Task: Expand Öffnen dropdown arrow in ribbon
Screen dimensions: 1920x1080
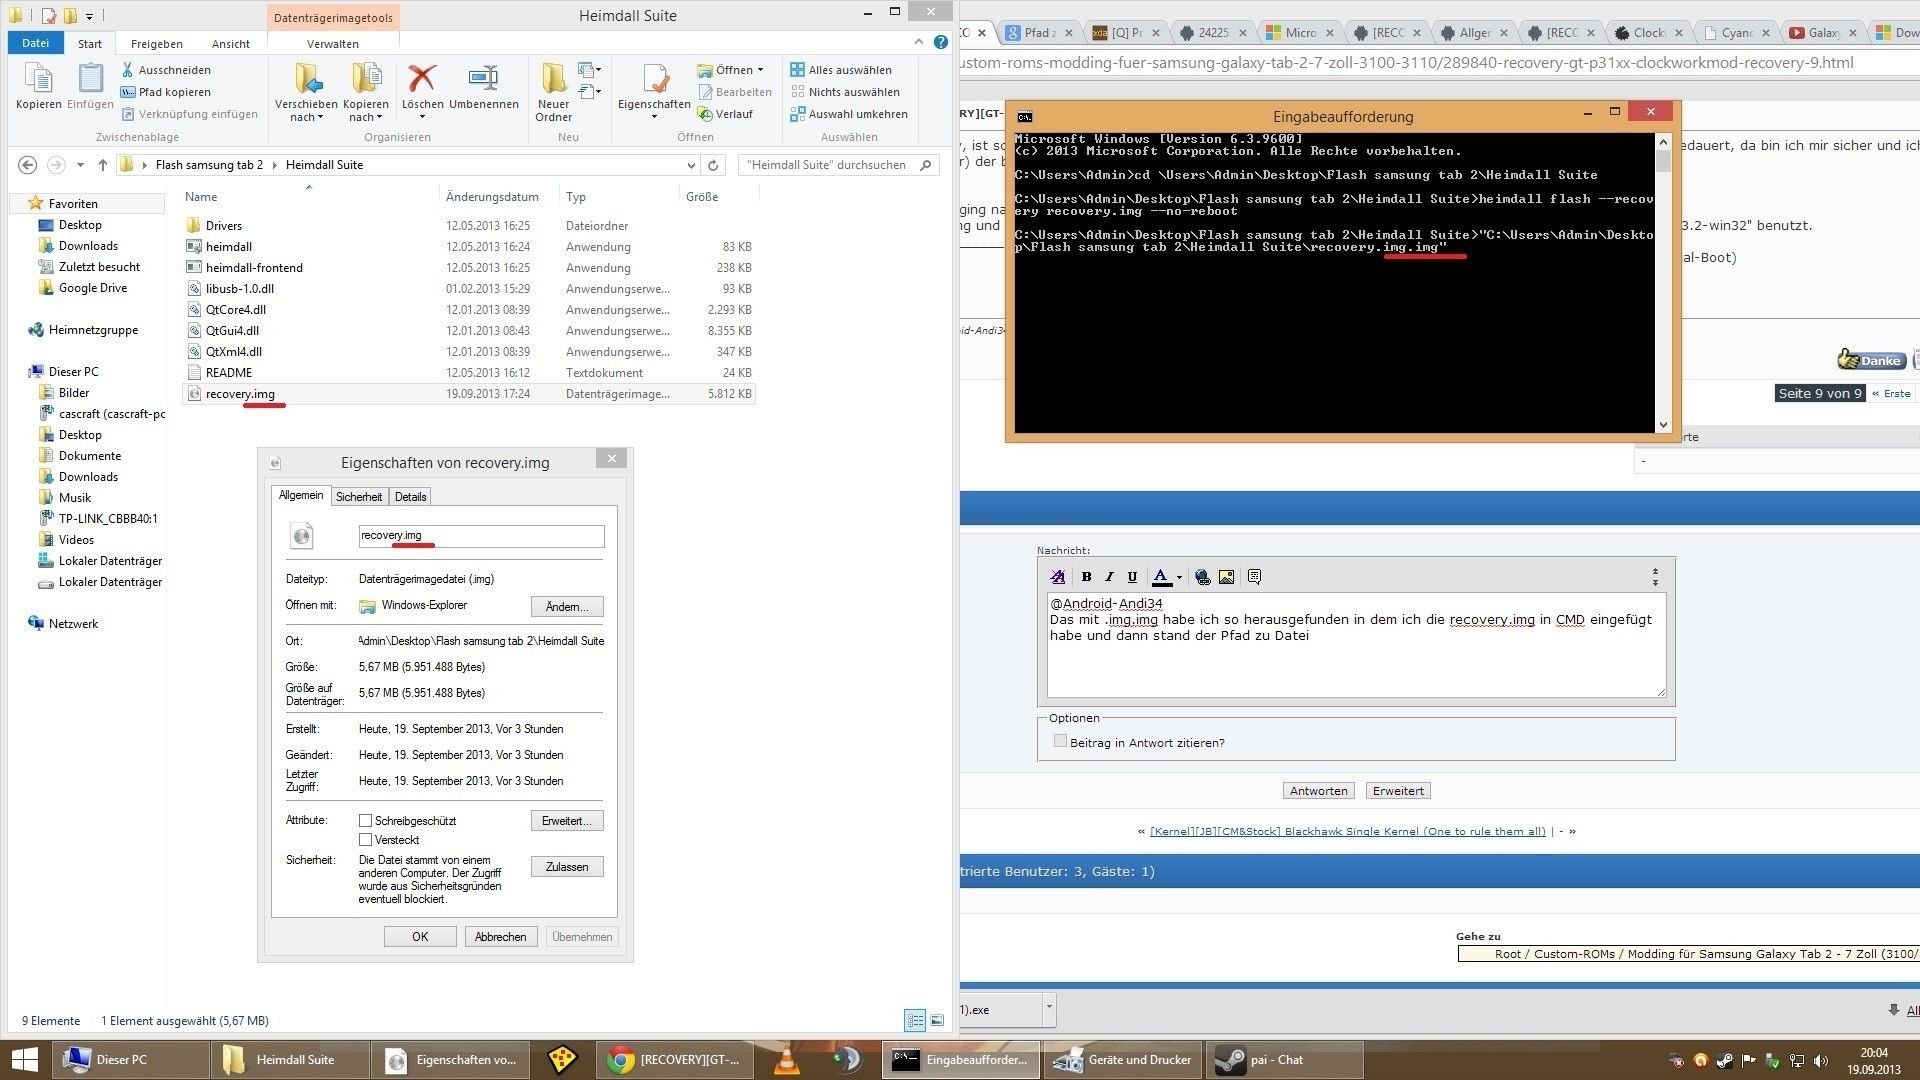Action: click(760, 70)
